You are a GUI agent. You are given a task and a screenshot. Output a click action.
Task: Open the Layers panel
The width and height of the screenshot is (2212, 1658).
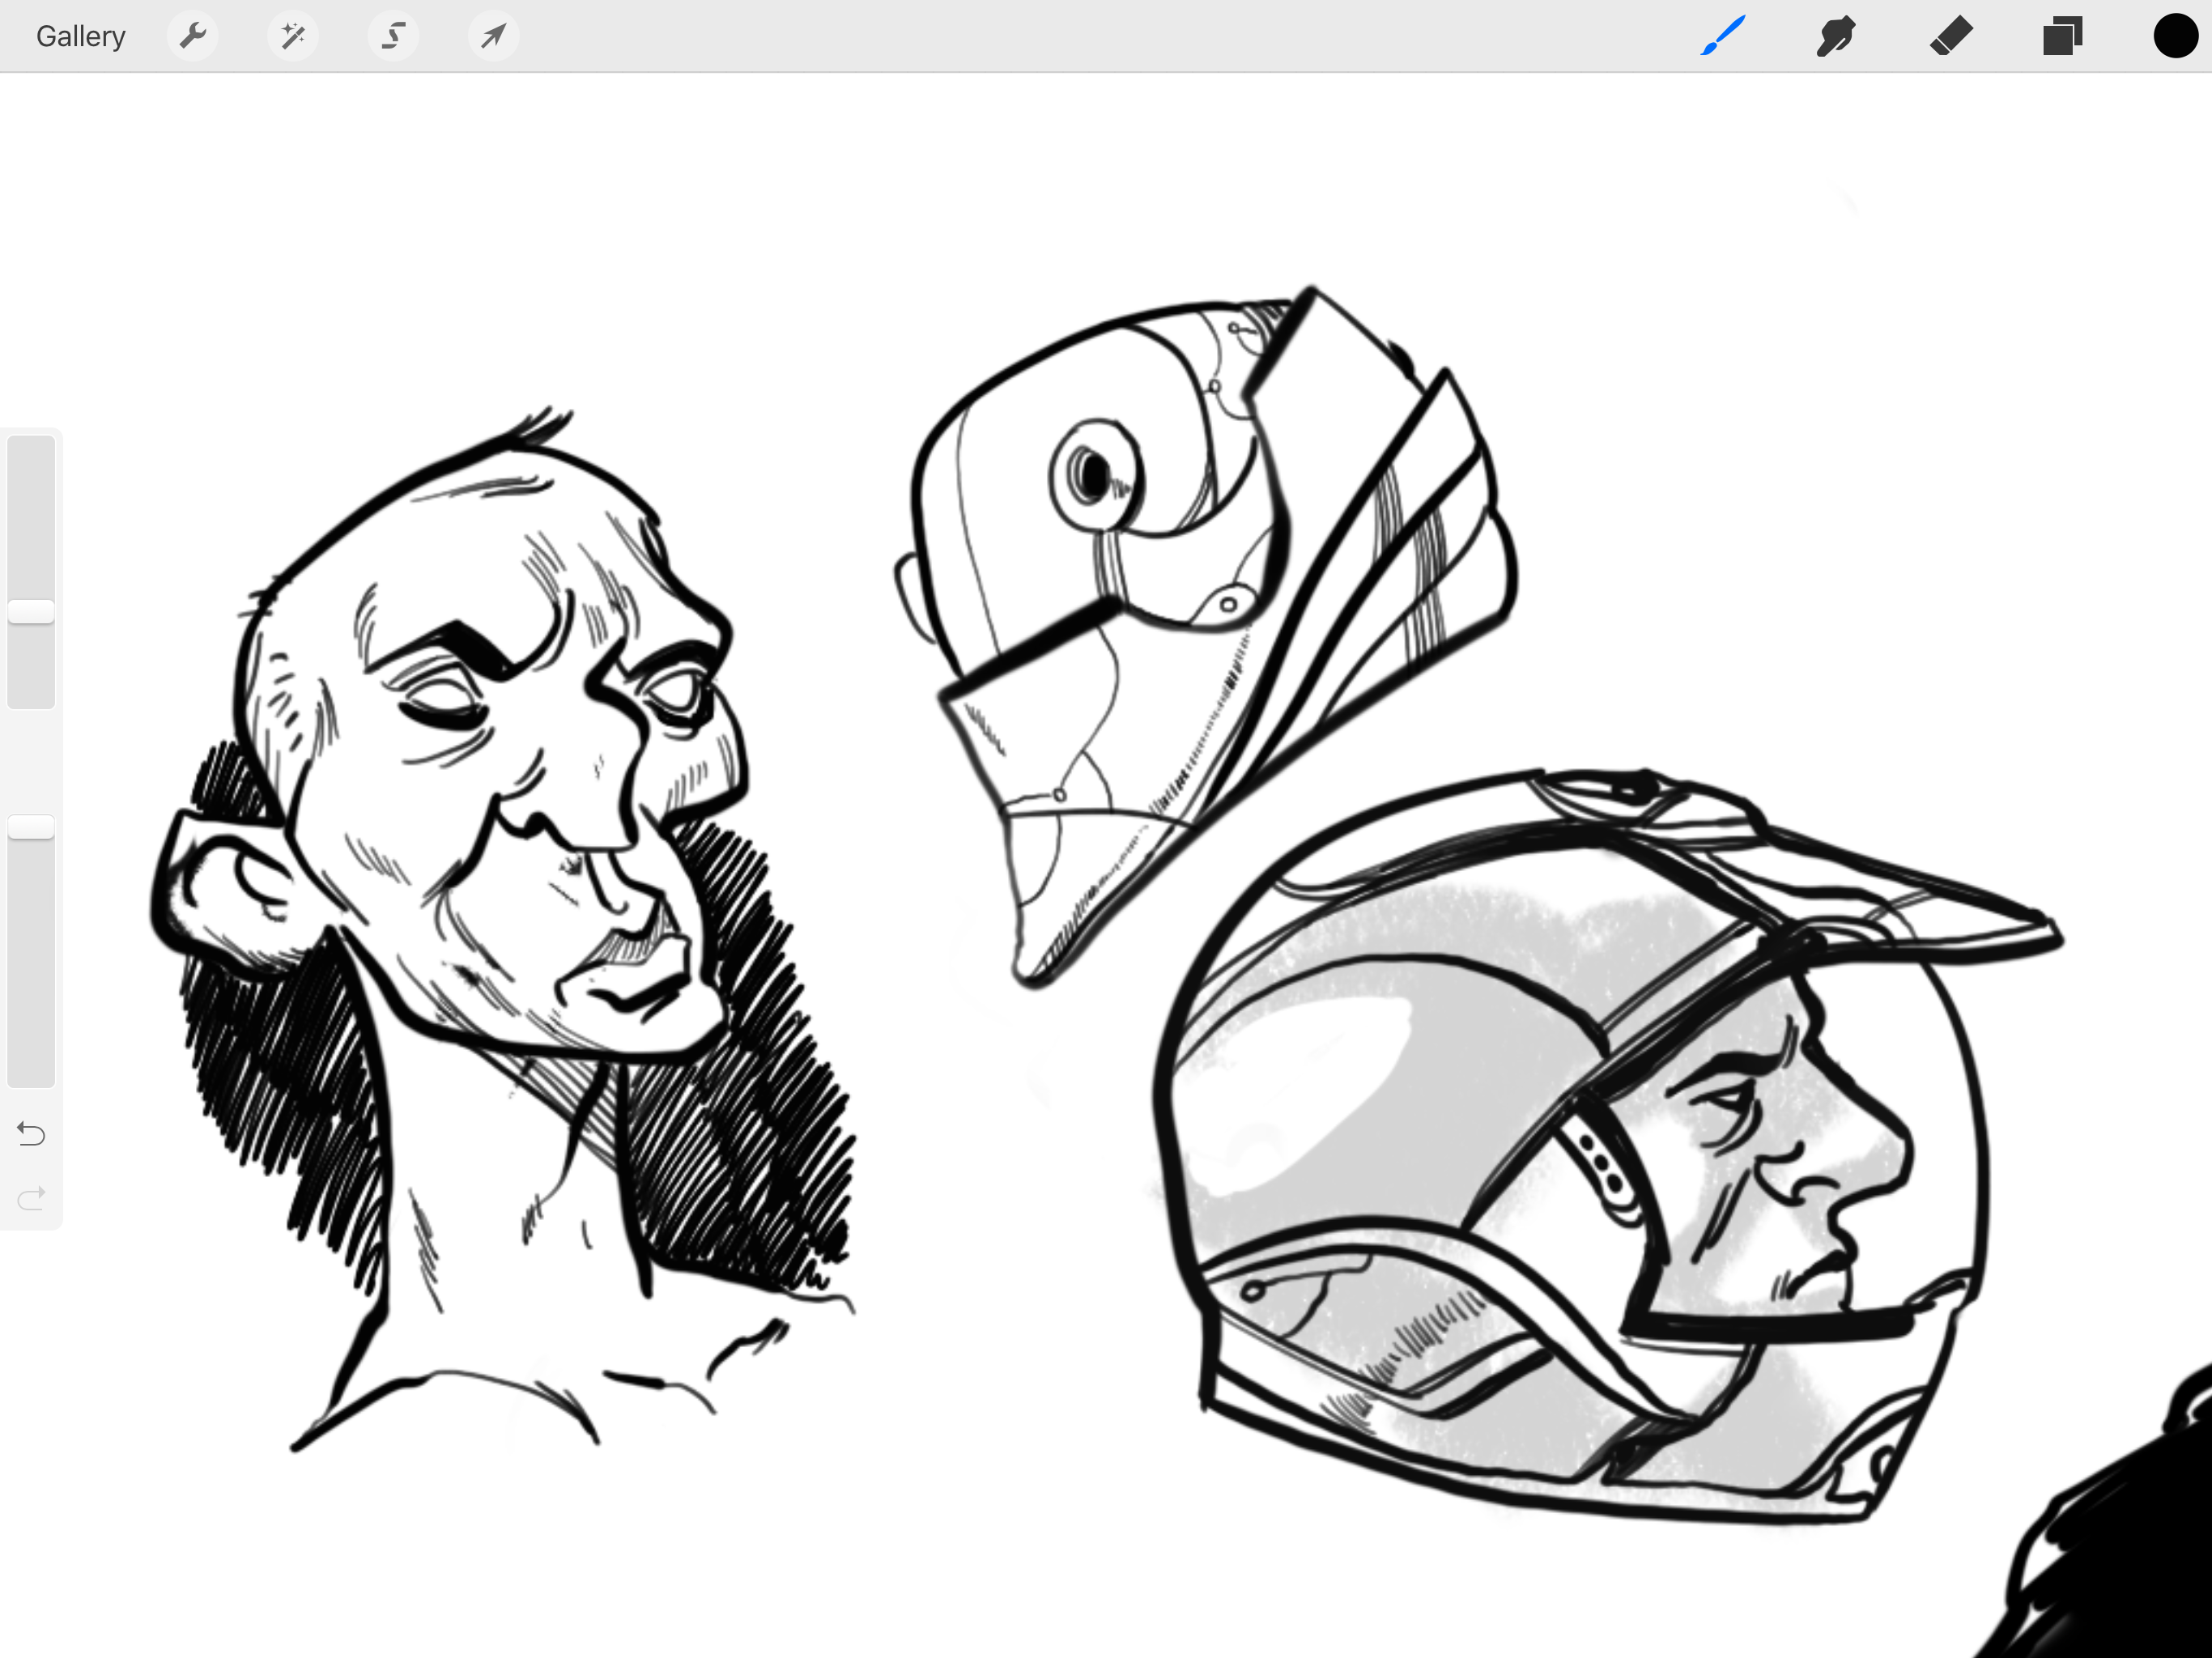pos(2062,36)
